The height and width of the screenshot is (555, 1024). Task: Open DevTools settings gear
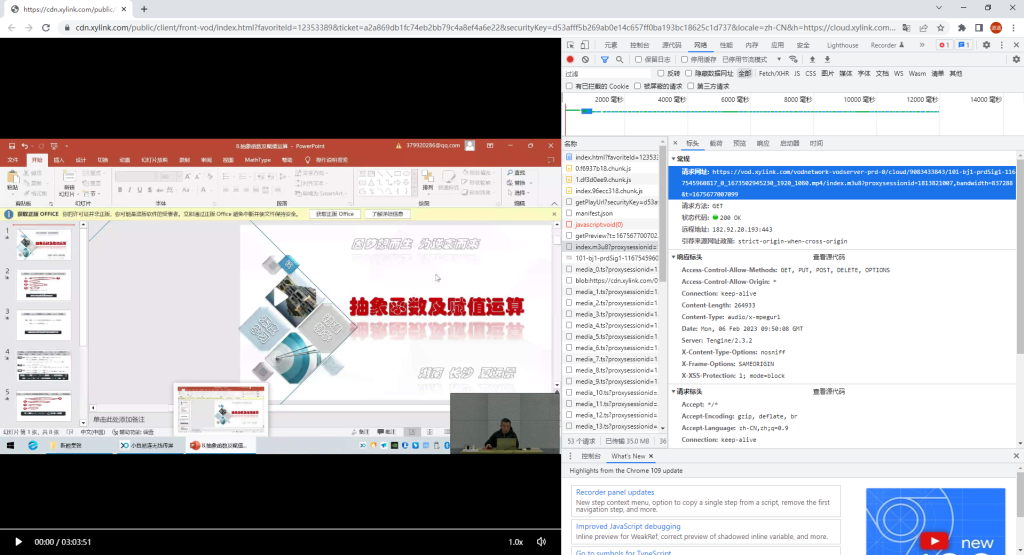(985, 45)
